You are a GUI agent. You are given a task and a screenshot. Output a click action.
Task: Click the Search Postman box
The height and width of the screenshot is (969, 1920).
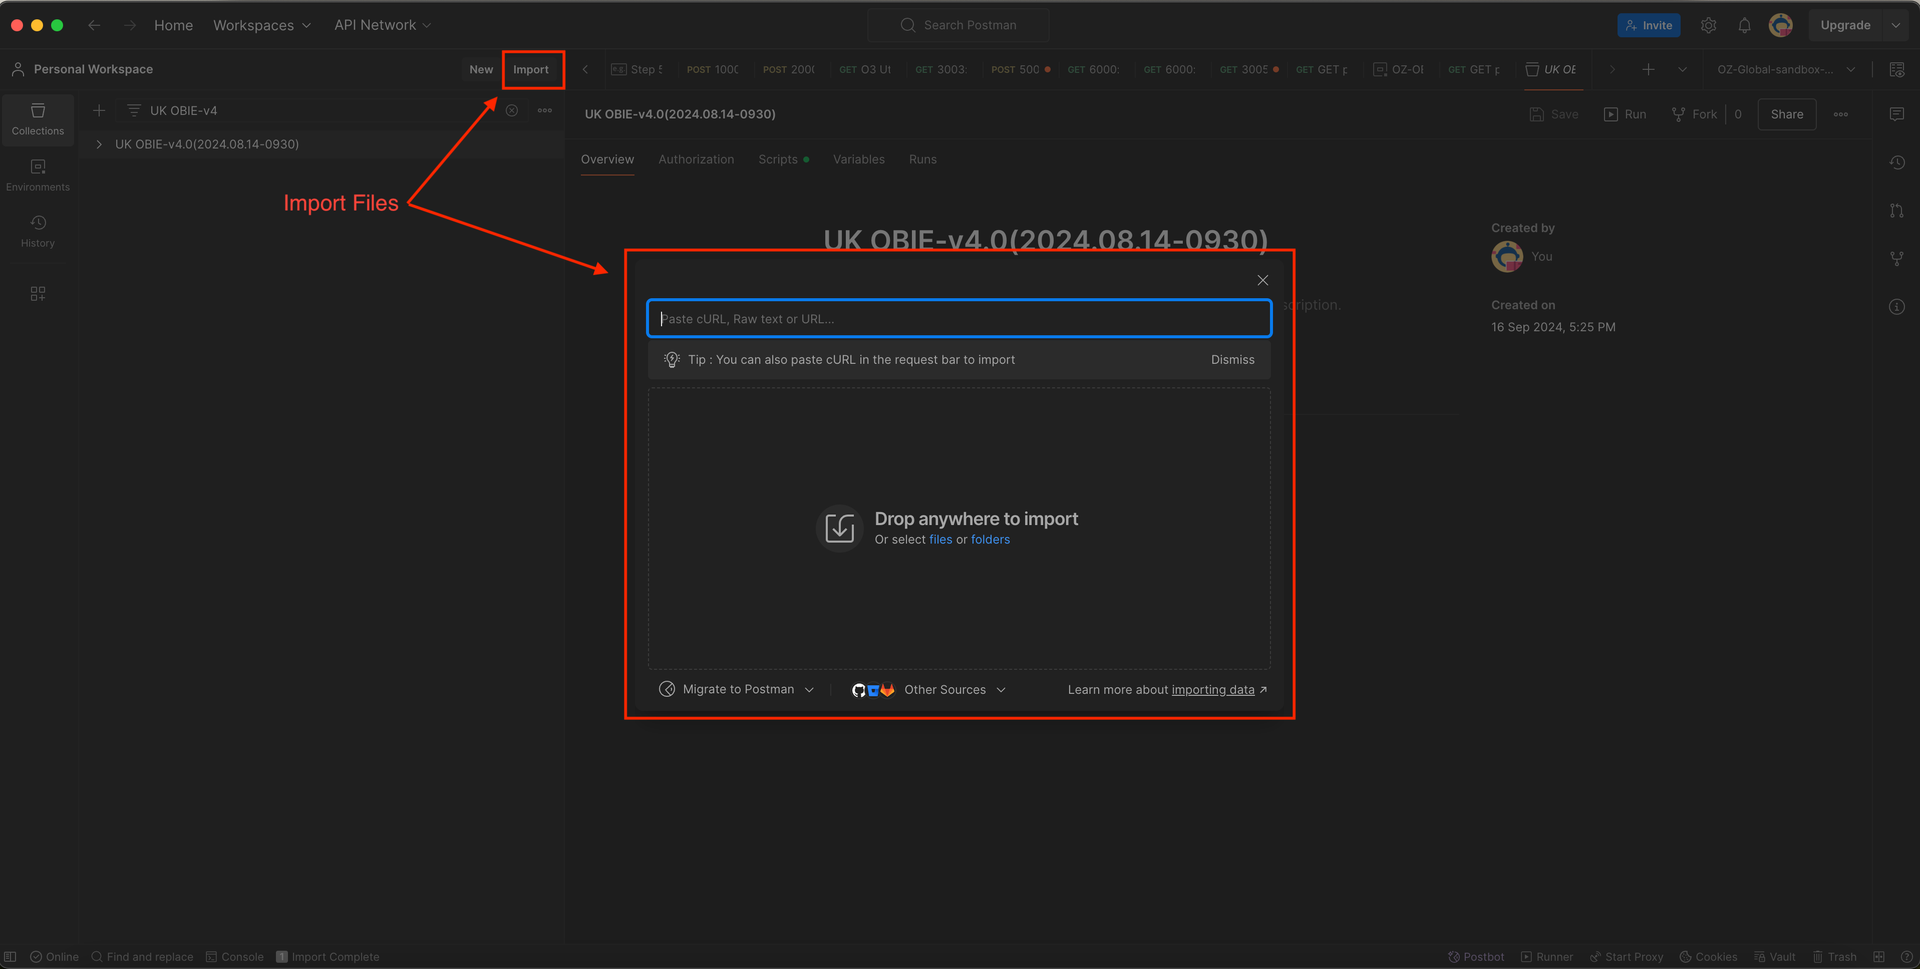[x=958, y=25]
